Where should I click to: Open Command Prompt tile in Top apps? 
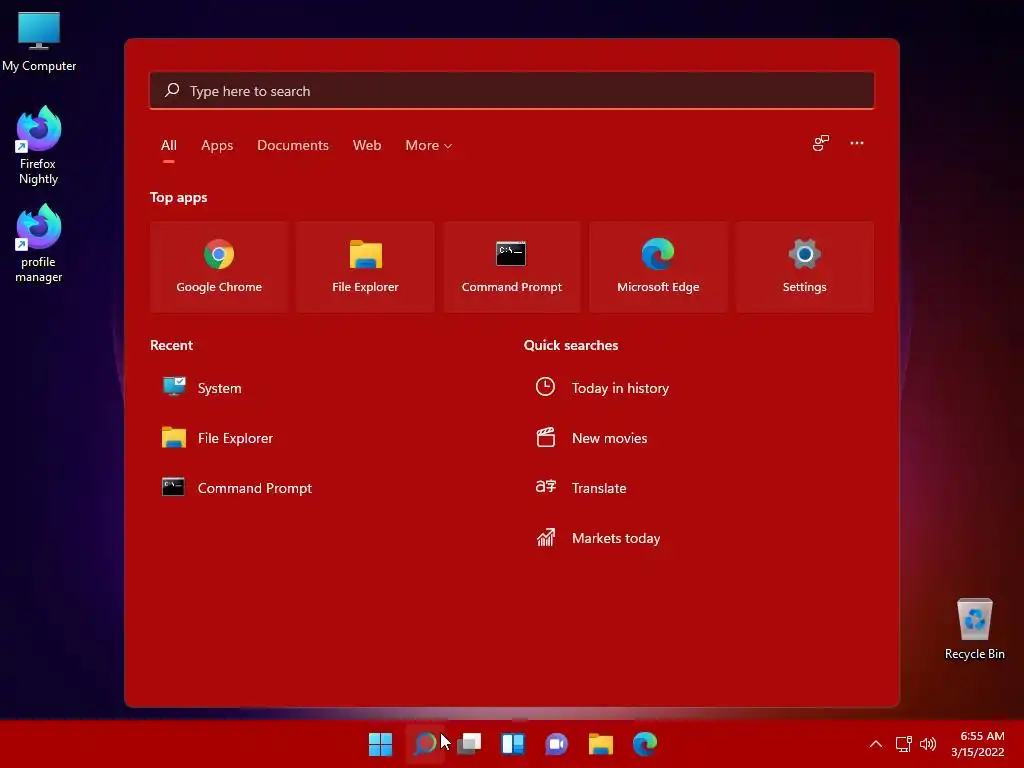click(511, 266)
